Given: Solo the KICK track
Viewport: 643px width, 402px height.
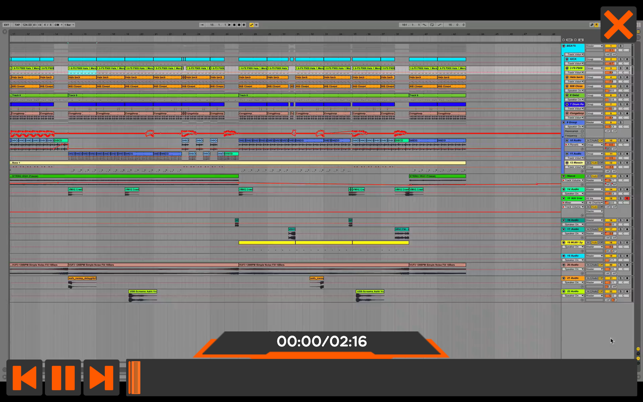Looking at the screenshot, I should [x=620, y=59].
